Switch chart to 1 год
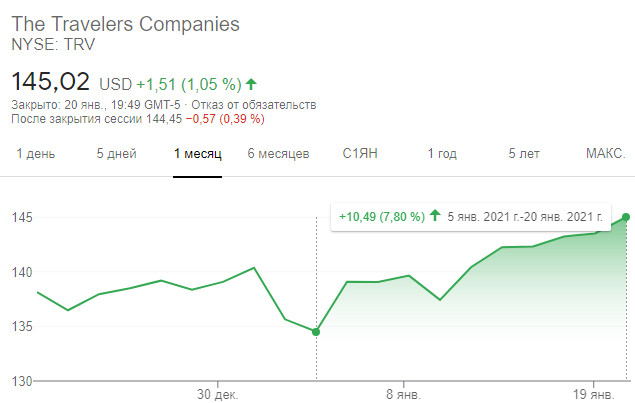 click(x=442, y=154)
